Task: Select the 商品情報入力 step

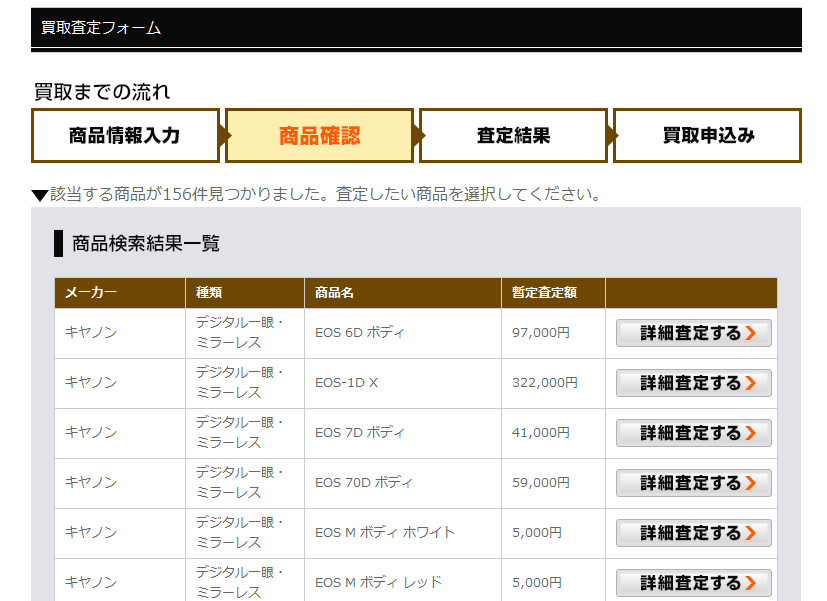Action: click(x=125, y=135)
